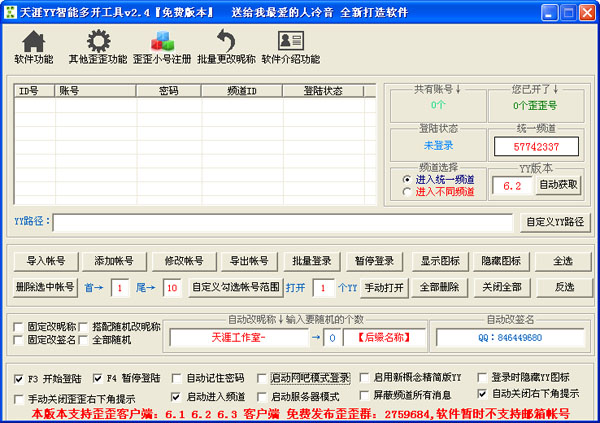
Task: Click the 修改帐号 button
Action: click(184, 261)
